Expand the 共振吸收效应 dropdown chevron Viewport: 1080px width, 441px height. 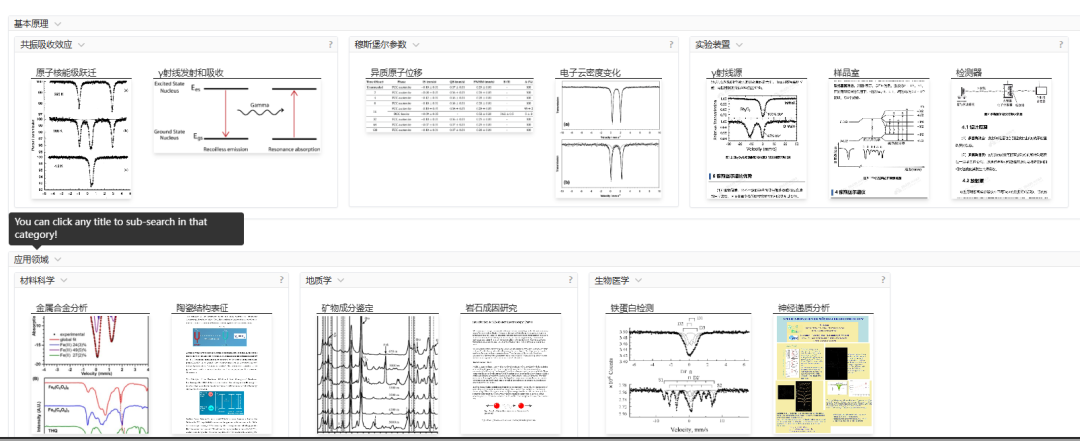tap(81, 45)
